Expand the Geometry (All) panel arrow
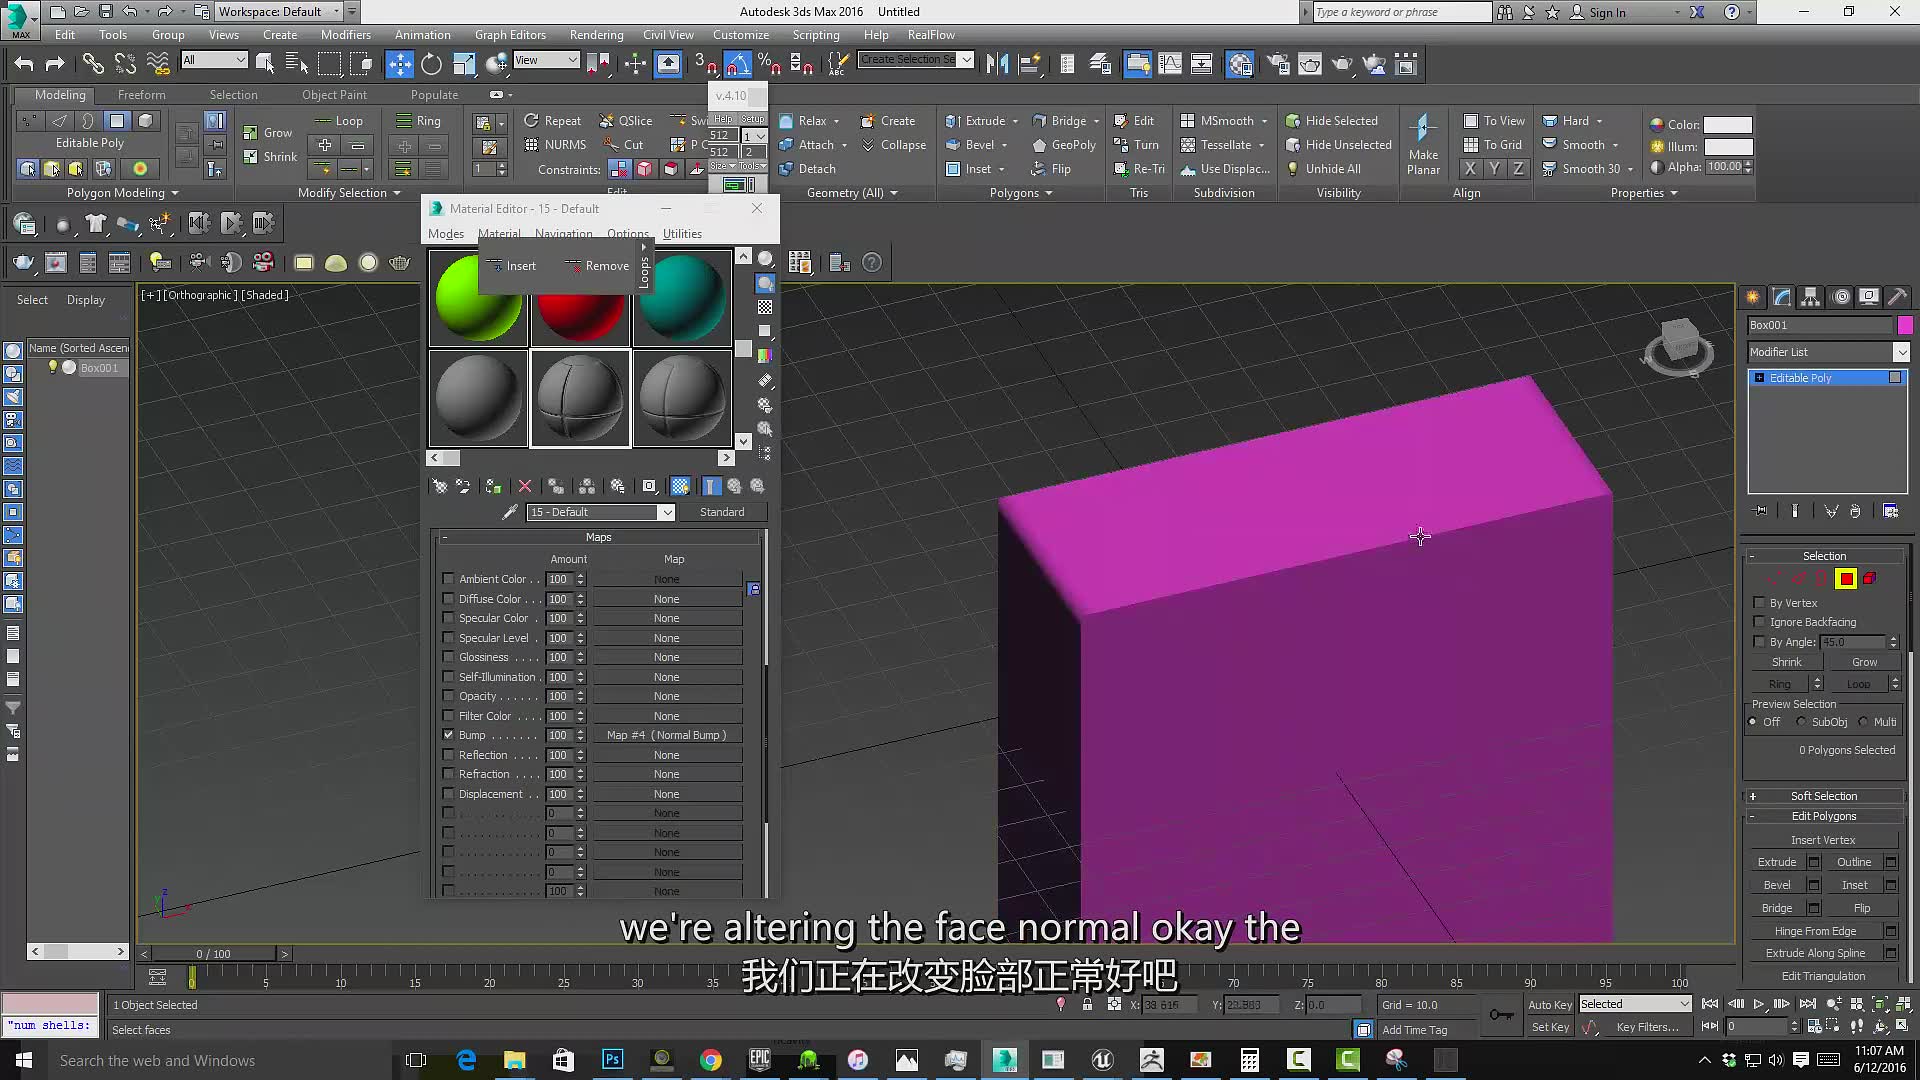The width and height of the screenshot is (1920, 1080). click(894, 193)
